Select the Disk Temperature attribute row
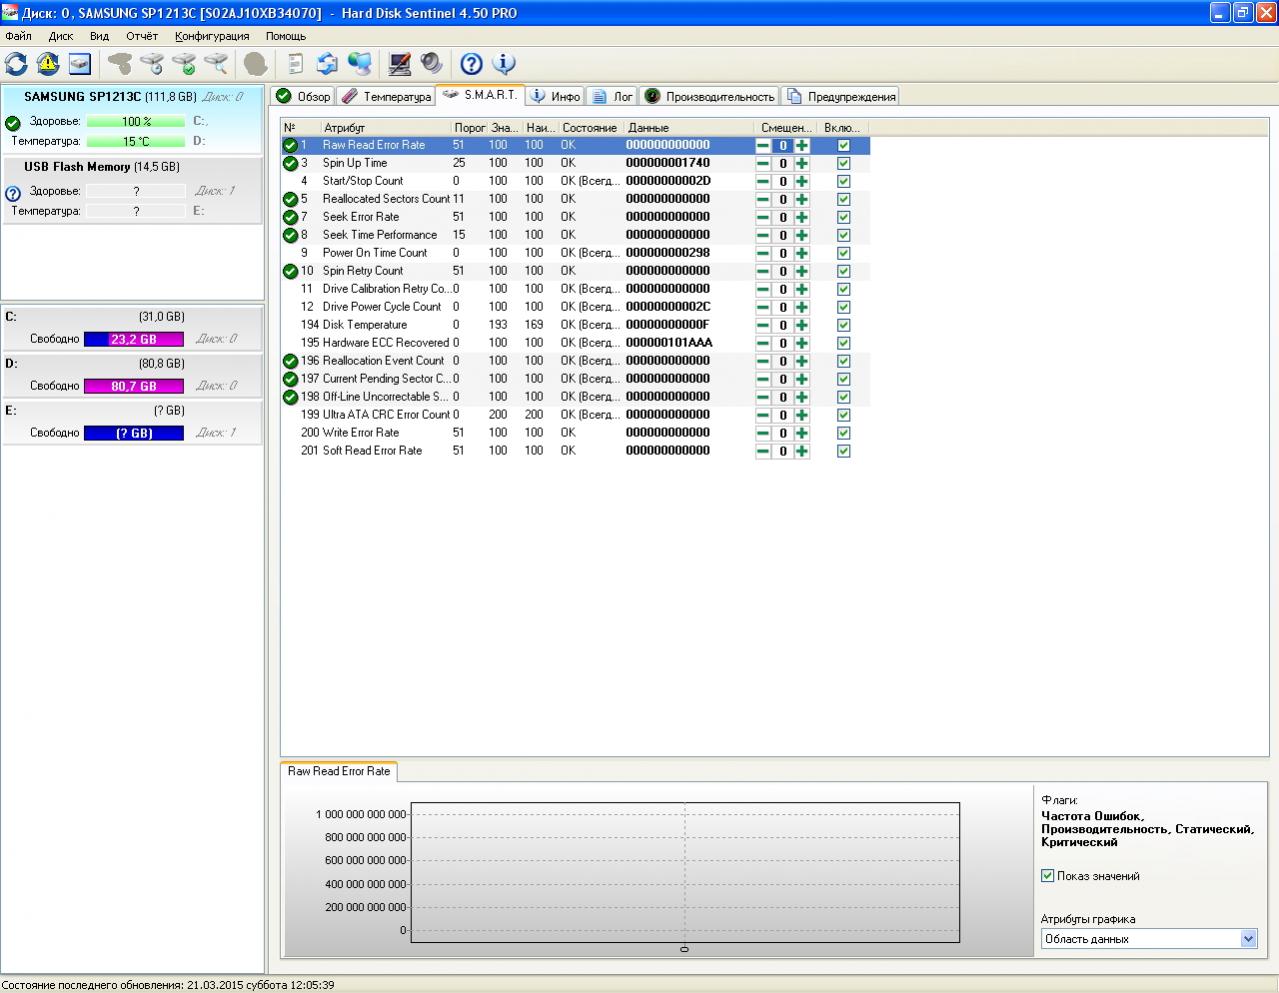The image size is (1279, 993). 575,325
